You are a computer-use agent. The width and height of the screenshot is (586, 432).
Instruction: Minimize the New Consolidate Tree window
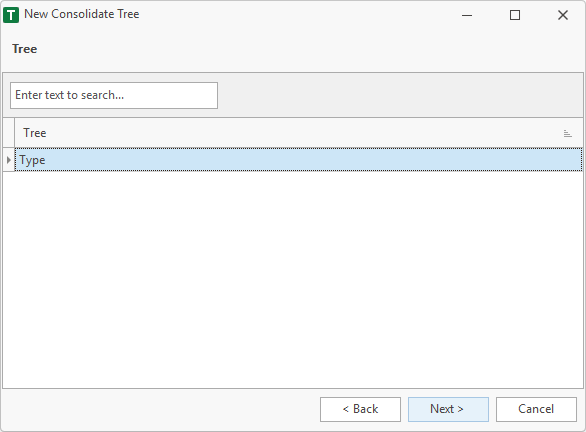pyautogui.click(x=467, y=15)
